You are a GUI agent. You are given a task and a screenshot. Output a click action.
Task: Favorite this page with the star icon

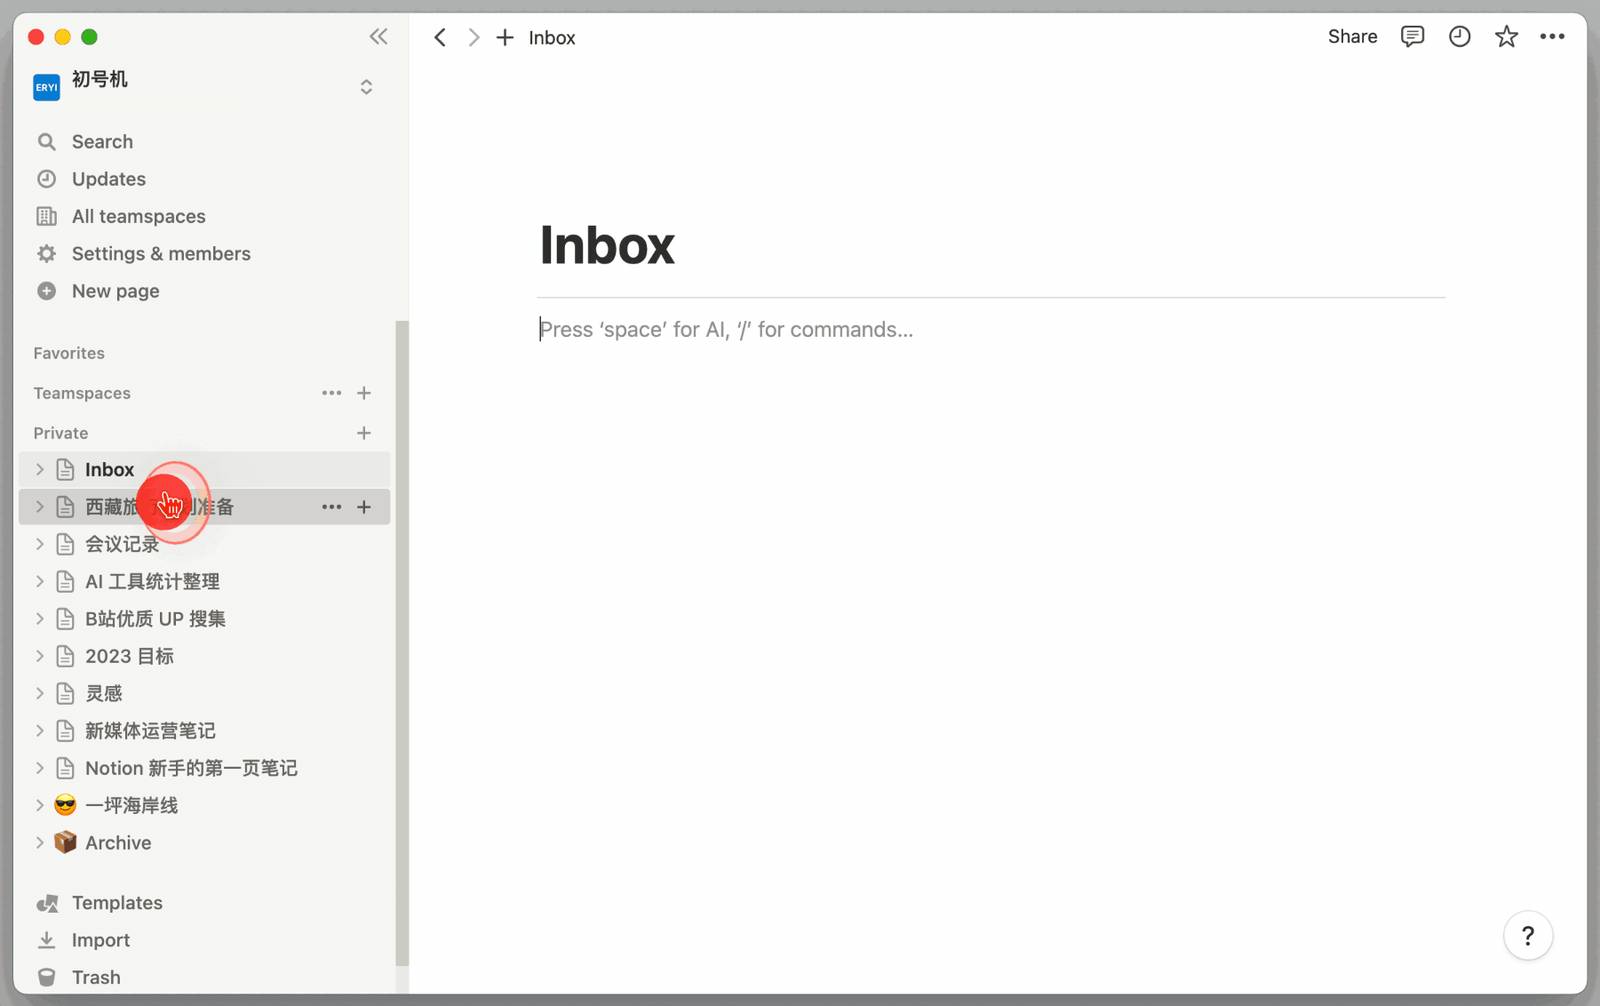[1506, 37]
